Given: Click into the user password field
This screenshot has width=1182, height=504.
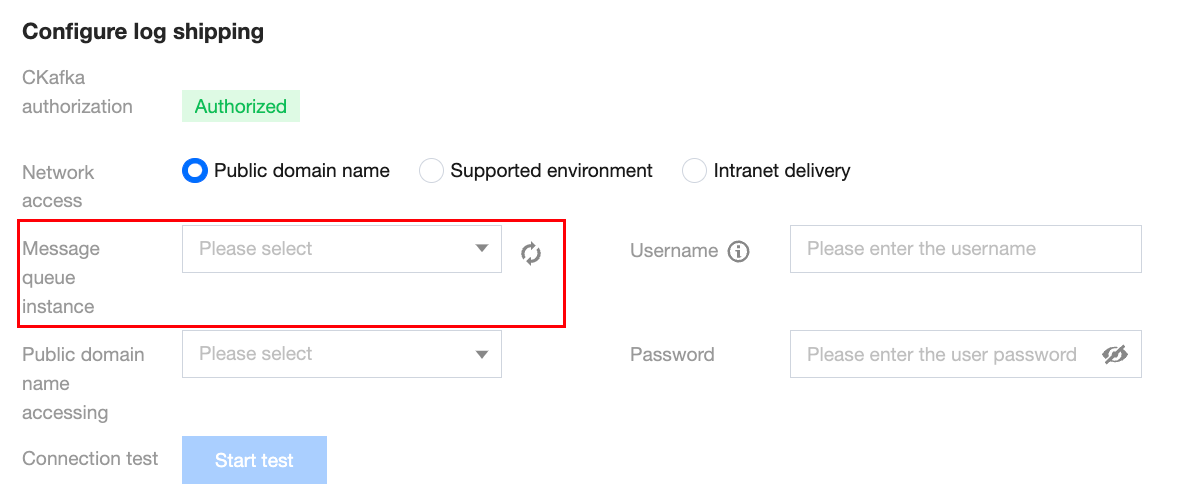Looking at the screenshot, I should (x=940, y=354).
